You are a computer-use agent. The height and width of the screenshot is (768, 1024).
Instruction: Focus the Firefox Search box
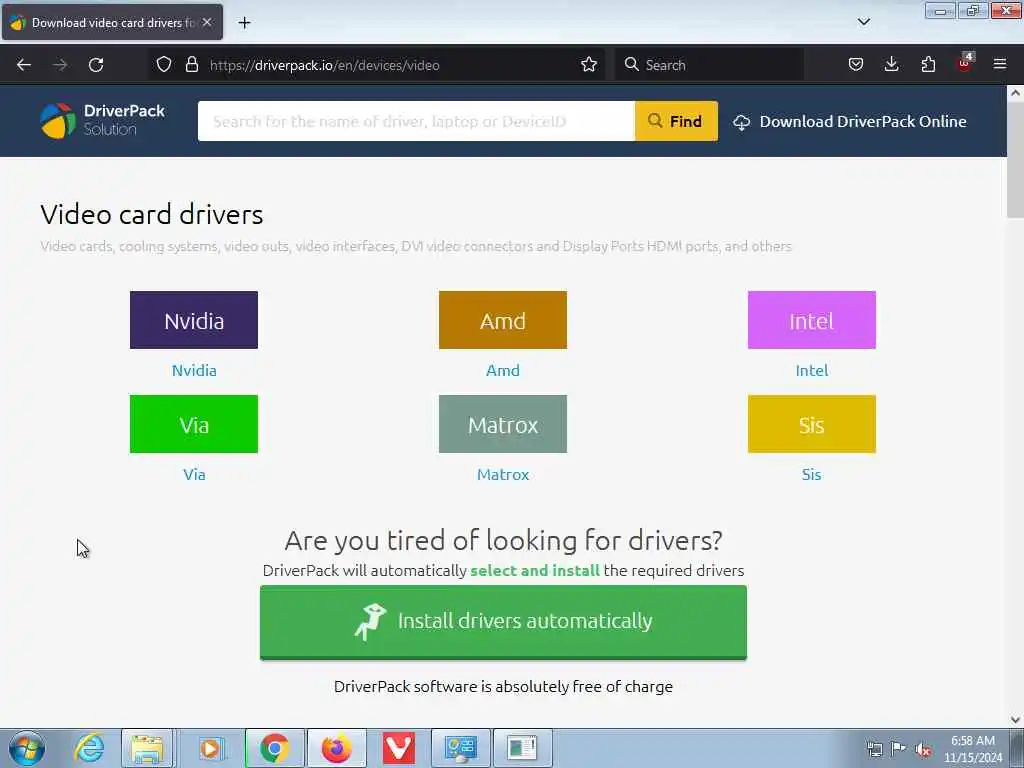point(710,65)
